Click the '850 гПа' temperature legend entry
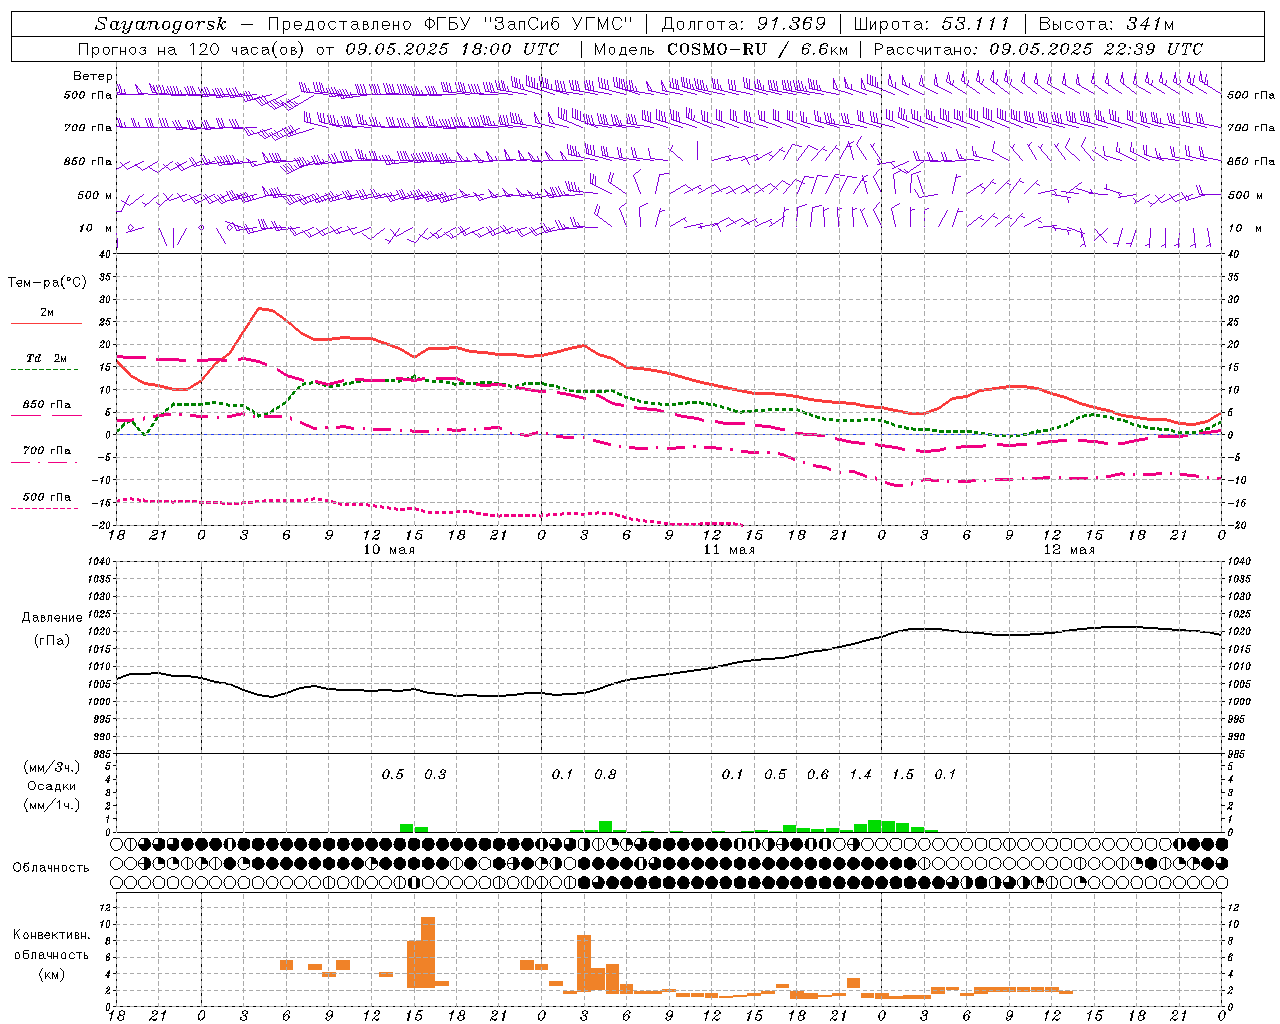Viewport: 1280px width, 1024px height. (47, 405)
